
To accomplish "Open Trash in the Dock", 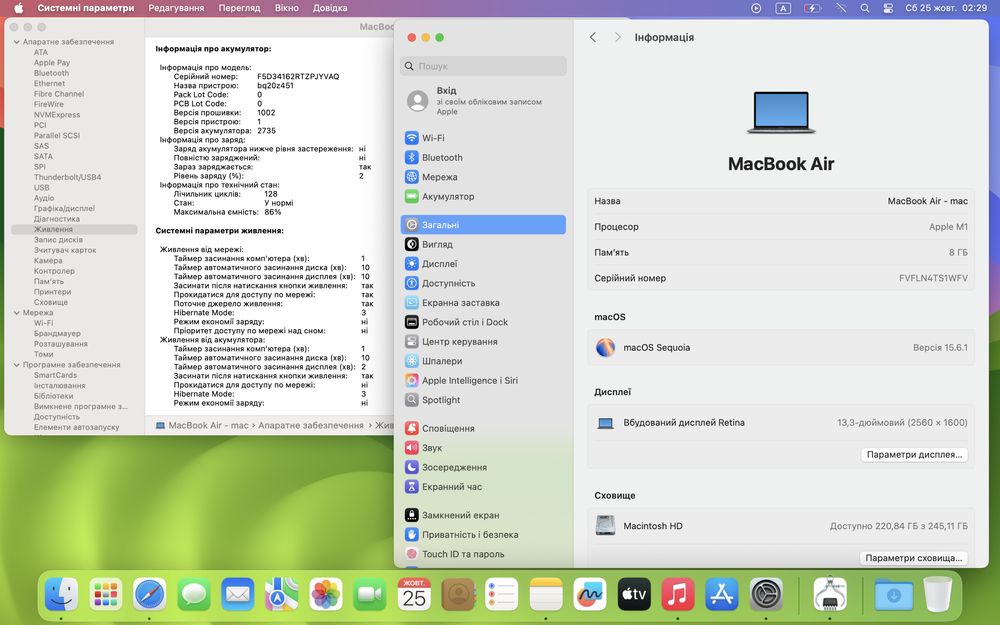I will click(x=938, y=594).
